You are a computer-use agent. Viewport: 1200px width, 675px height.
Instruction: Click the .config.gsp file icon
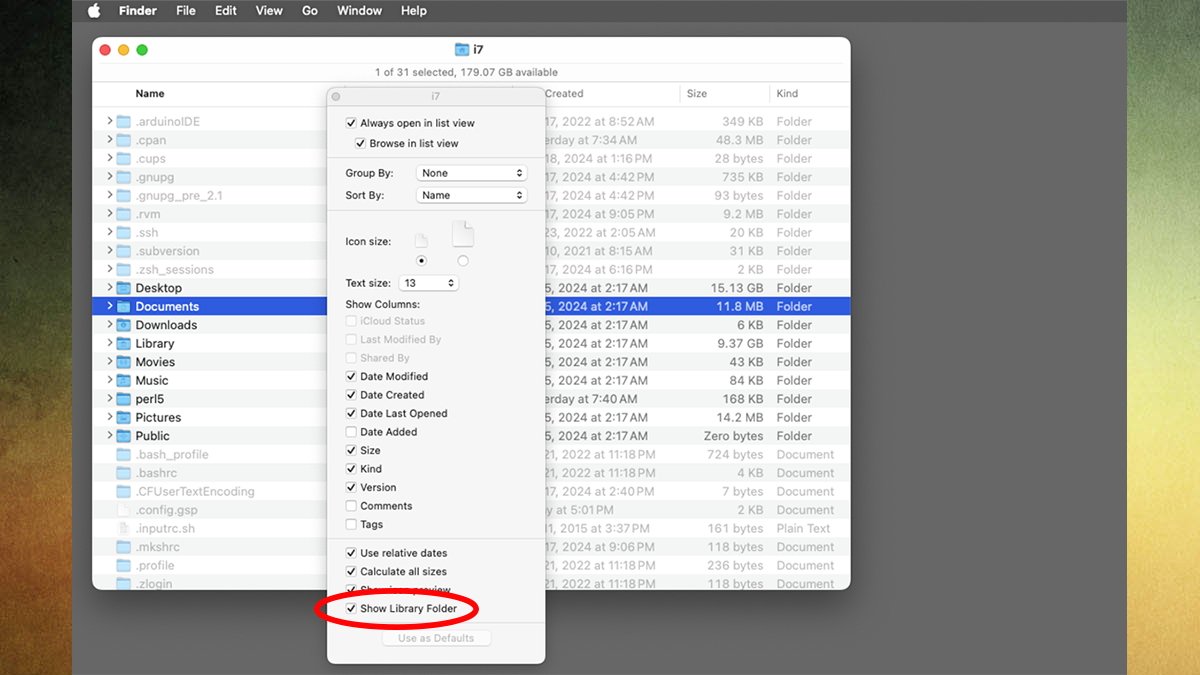[124, 510]
